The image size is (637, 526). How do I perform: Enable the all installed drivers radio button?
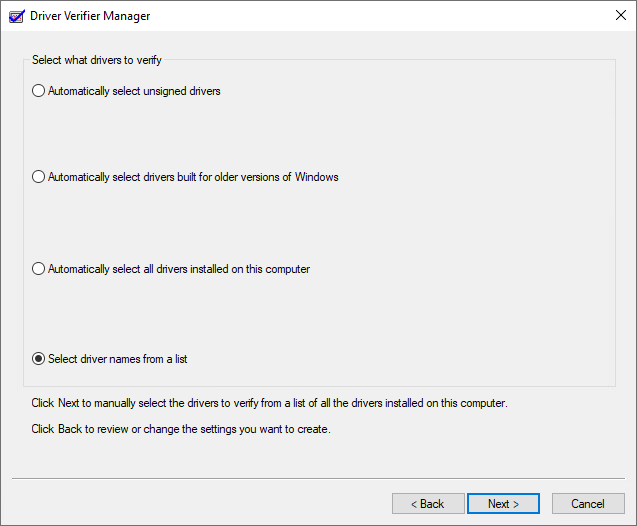[x=39, y=269]
